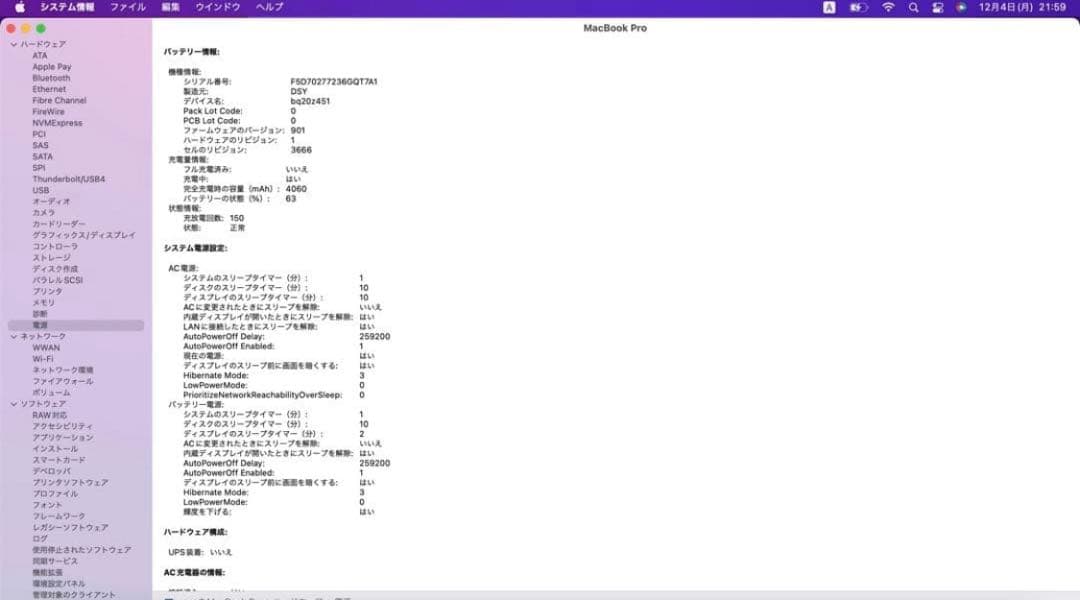This screenshot has width=1080, height=600.
Task: Select ATA in the sidebar
Action: point(40,56)
